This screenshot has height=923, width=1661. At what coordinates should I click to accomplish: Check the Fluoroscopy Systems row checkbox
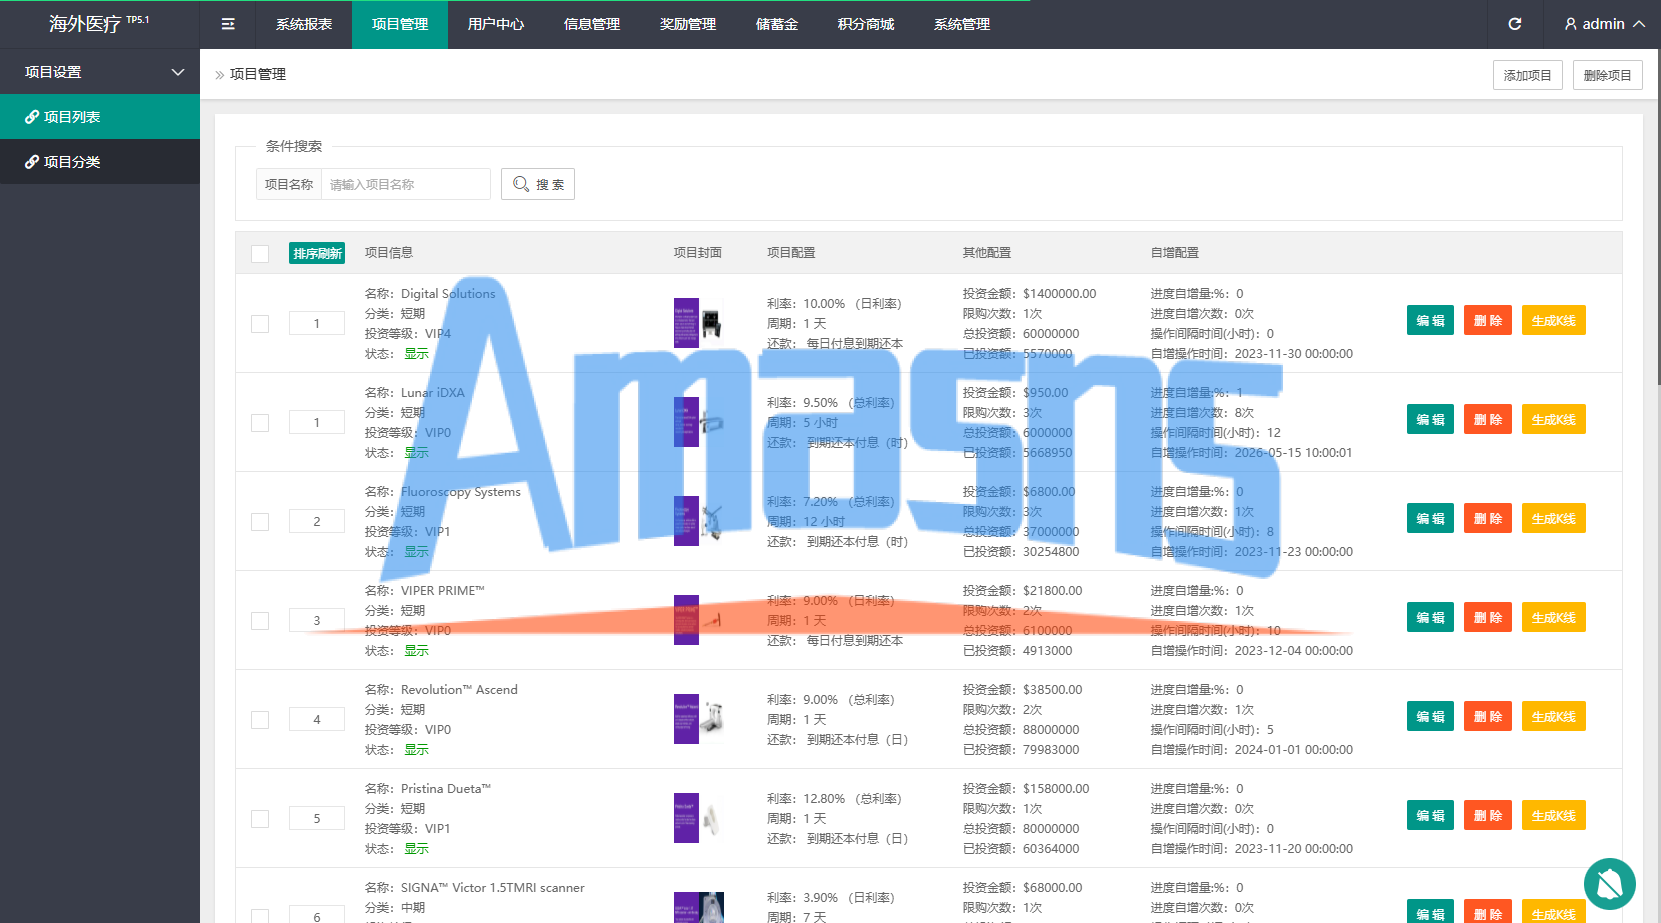[260, 521]
